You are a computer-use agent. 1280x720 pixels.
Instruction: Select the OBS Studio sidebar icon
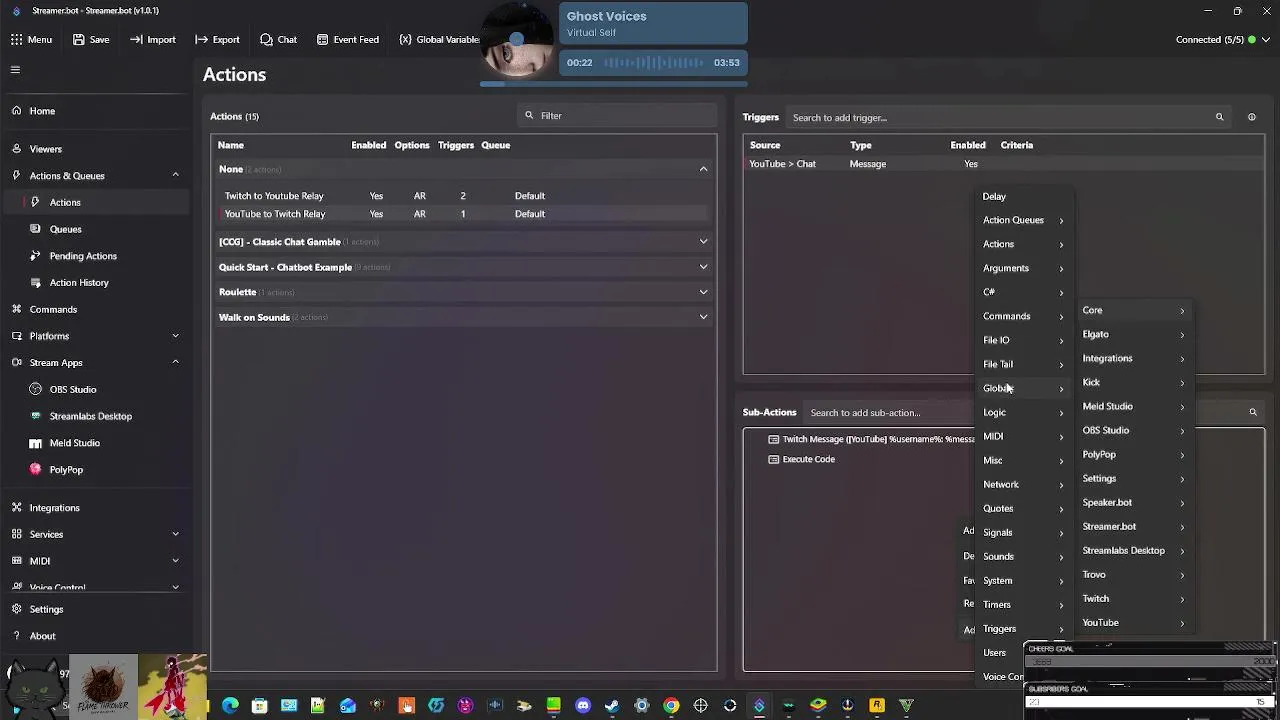(36, 390)
